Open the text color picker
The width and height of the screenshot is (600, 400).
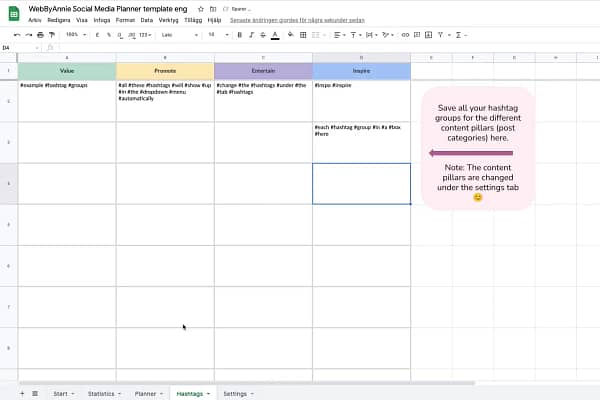click(x=275, y=35)
